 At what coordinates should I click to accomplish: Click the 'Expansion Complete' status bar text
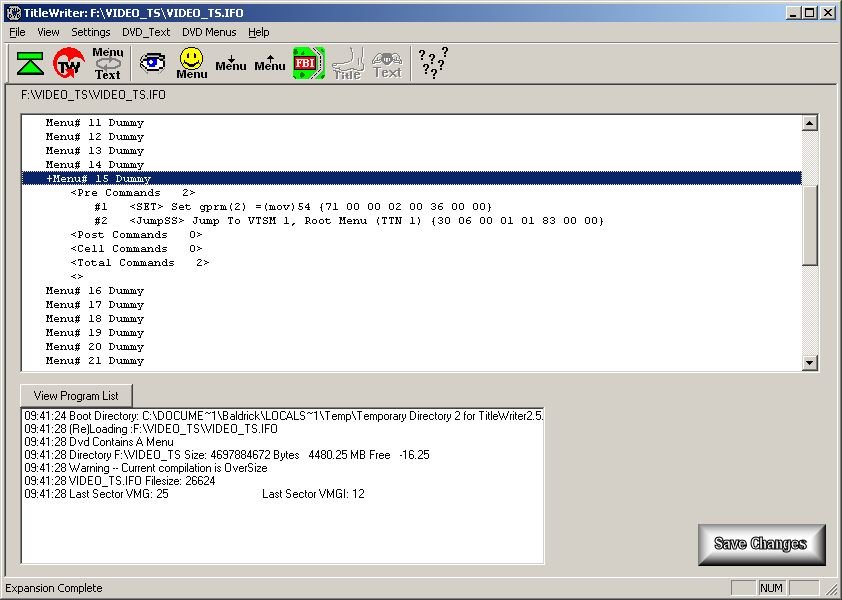pyautogui.click(x=54, y=588)
